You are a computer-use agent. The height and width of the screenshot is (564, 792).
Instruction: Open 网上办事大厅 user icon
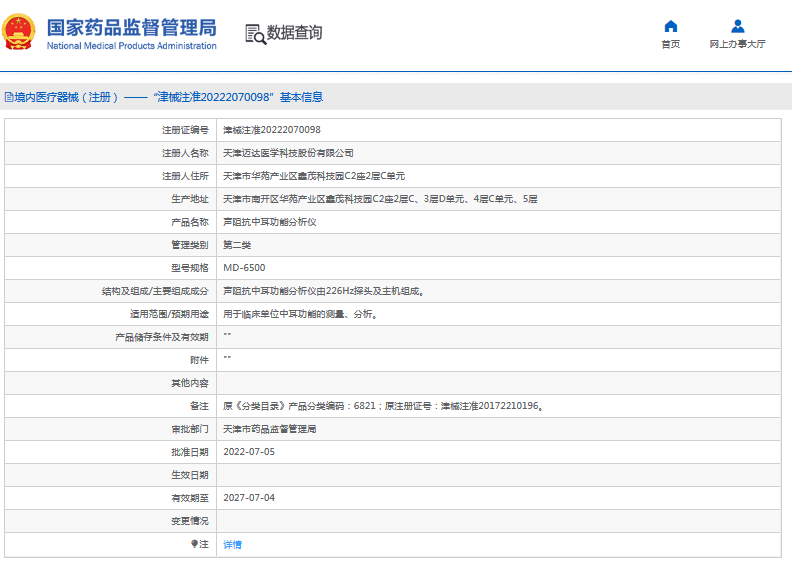coord(737,26)
